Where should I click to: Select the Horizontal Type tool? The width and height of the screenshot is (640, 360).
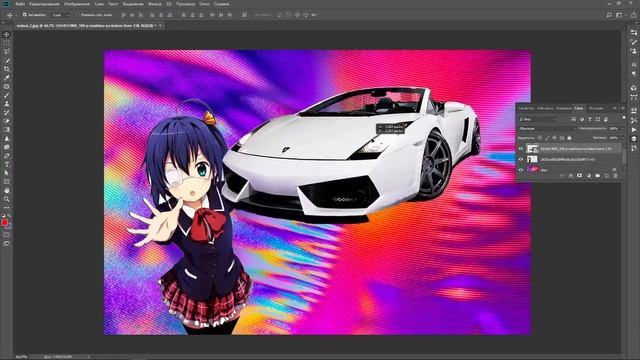pos(7,164)
